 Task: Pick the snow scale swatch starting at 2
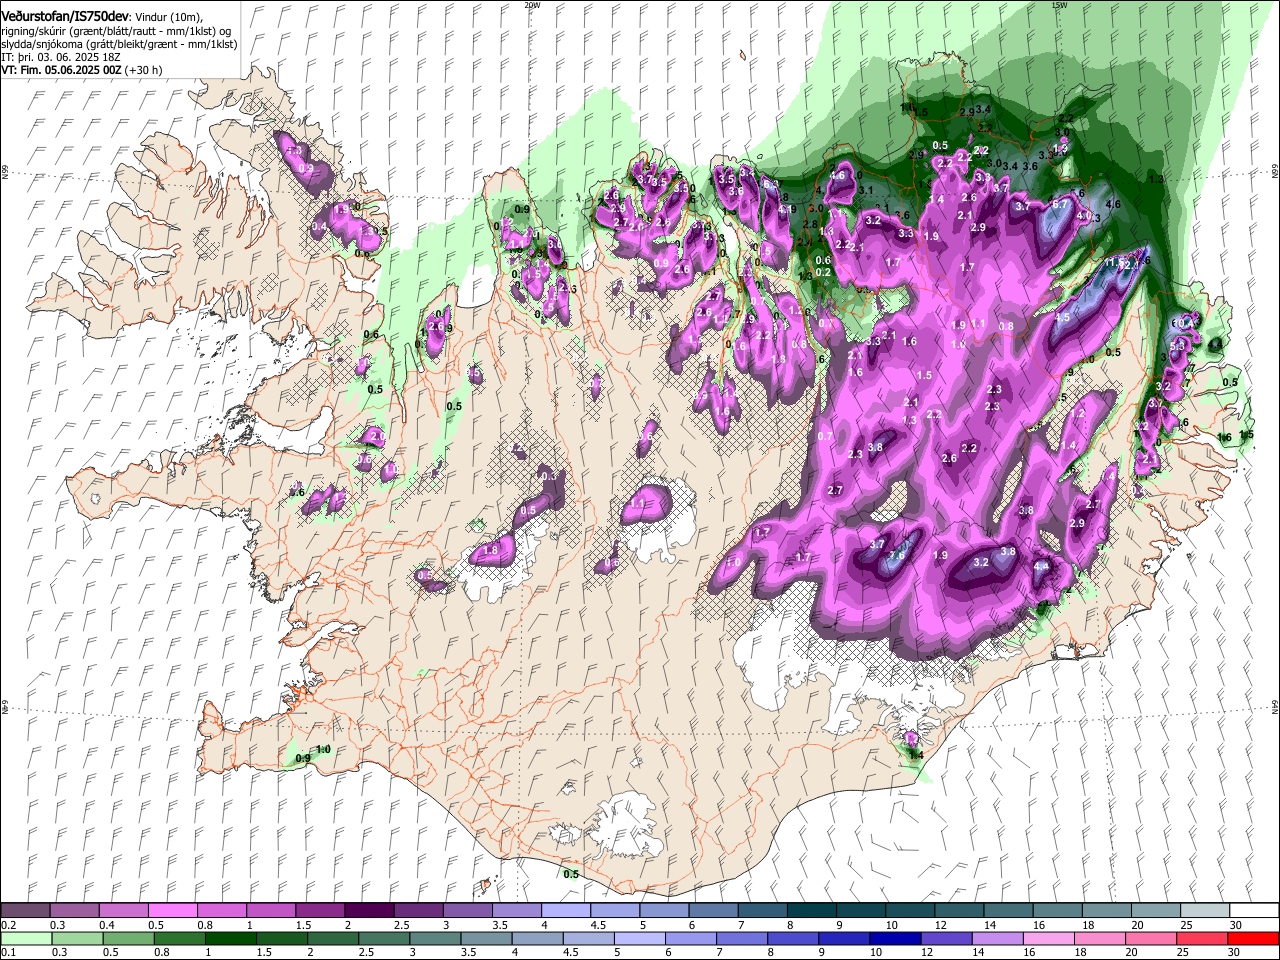369,910
